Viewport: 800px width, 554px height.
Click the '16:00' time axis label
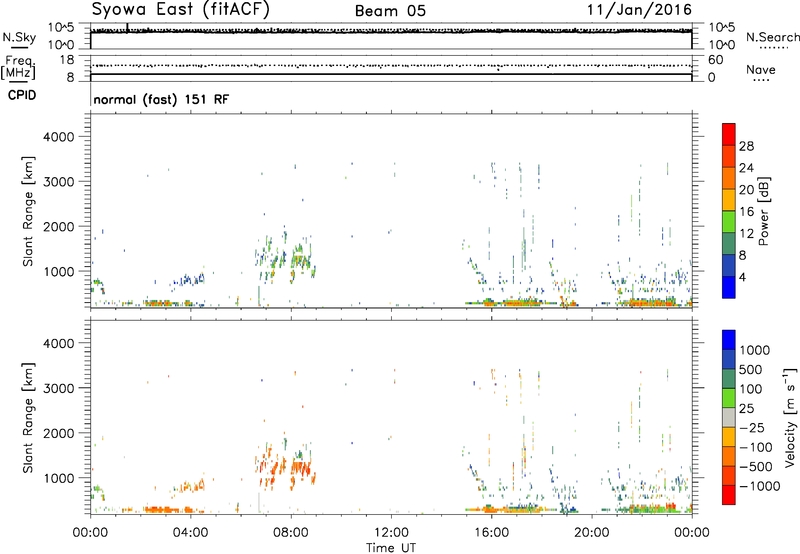[491, 533]
